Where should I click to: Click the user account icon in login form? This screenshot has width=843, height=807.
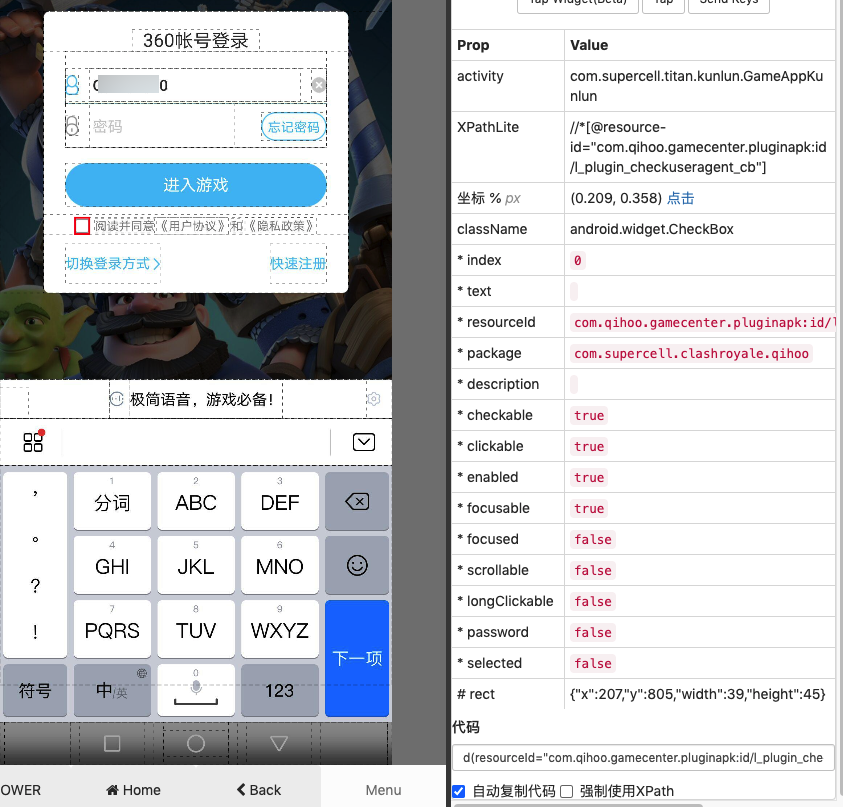click(x=72, y=85)
